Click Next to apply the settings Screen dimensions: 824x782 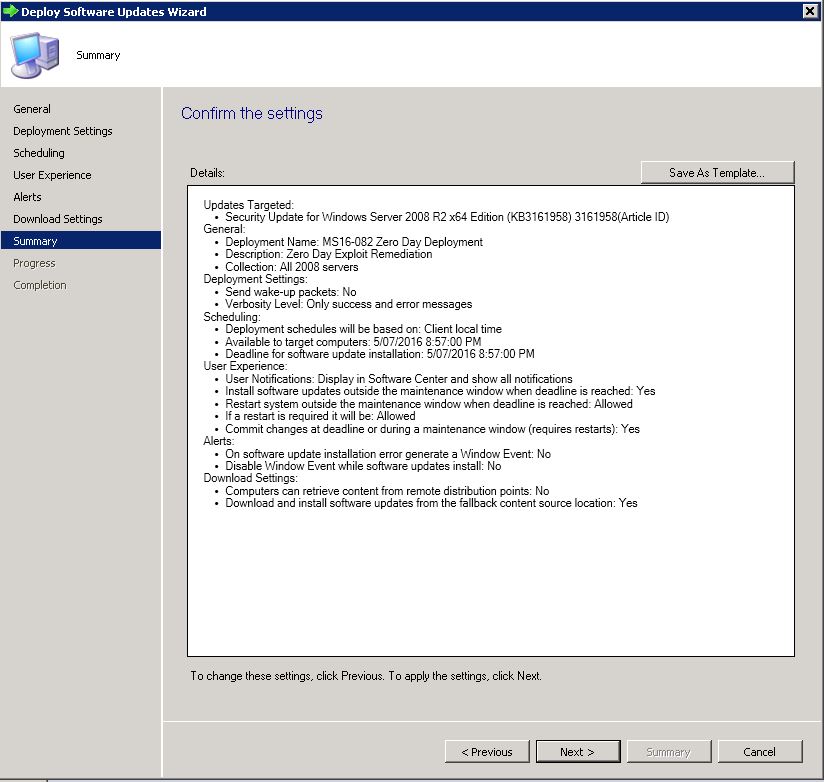(578, 752)
